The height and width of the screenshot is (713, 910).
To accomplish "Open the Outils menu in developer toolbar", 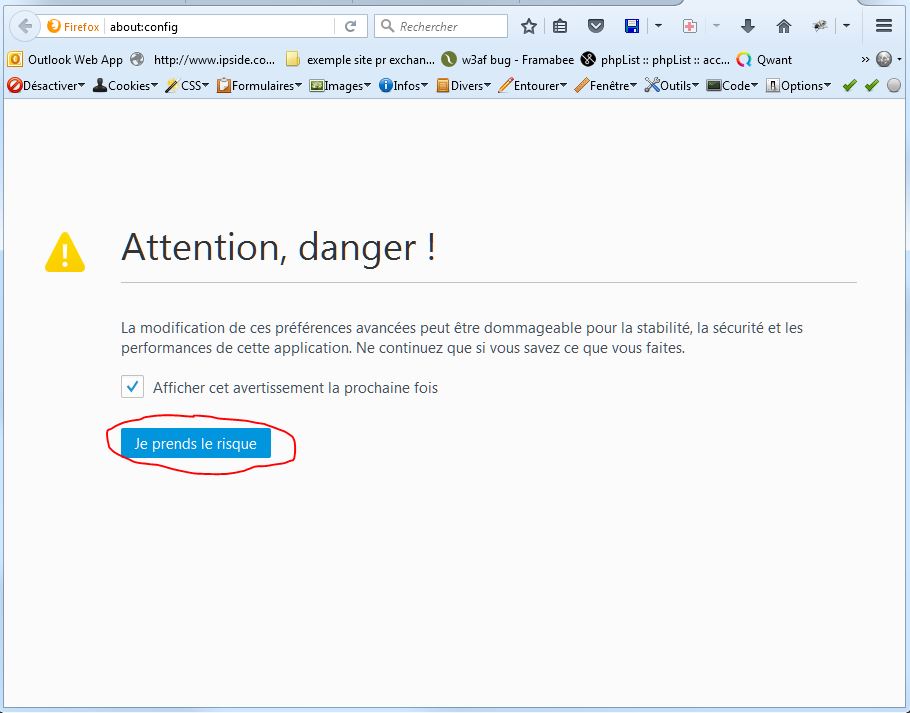I will click(672, 86).
